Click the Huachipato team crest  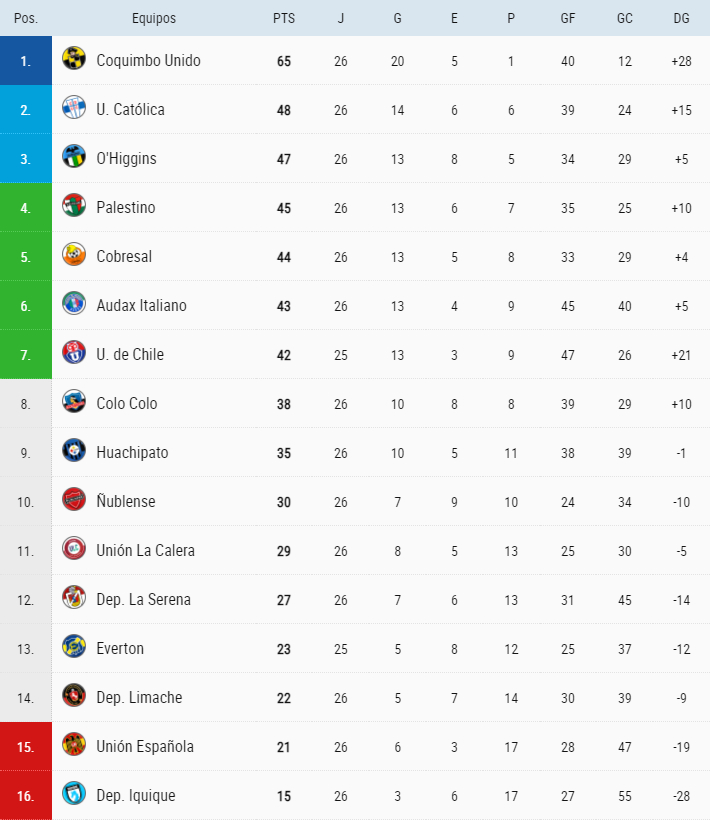pos(73,450)
